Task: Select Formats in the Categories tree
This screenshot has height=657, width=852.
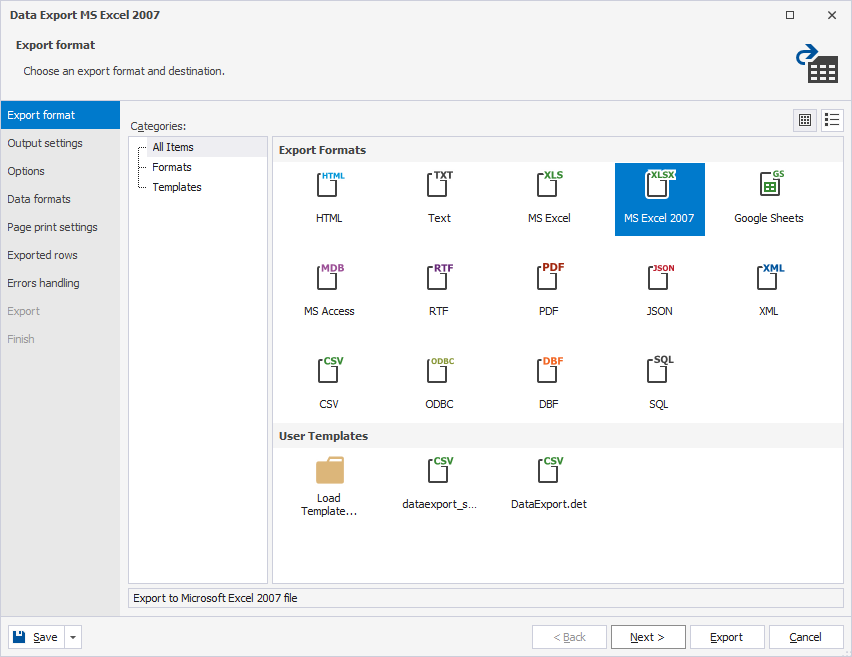Action: coord(172,167)
